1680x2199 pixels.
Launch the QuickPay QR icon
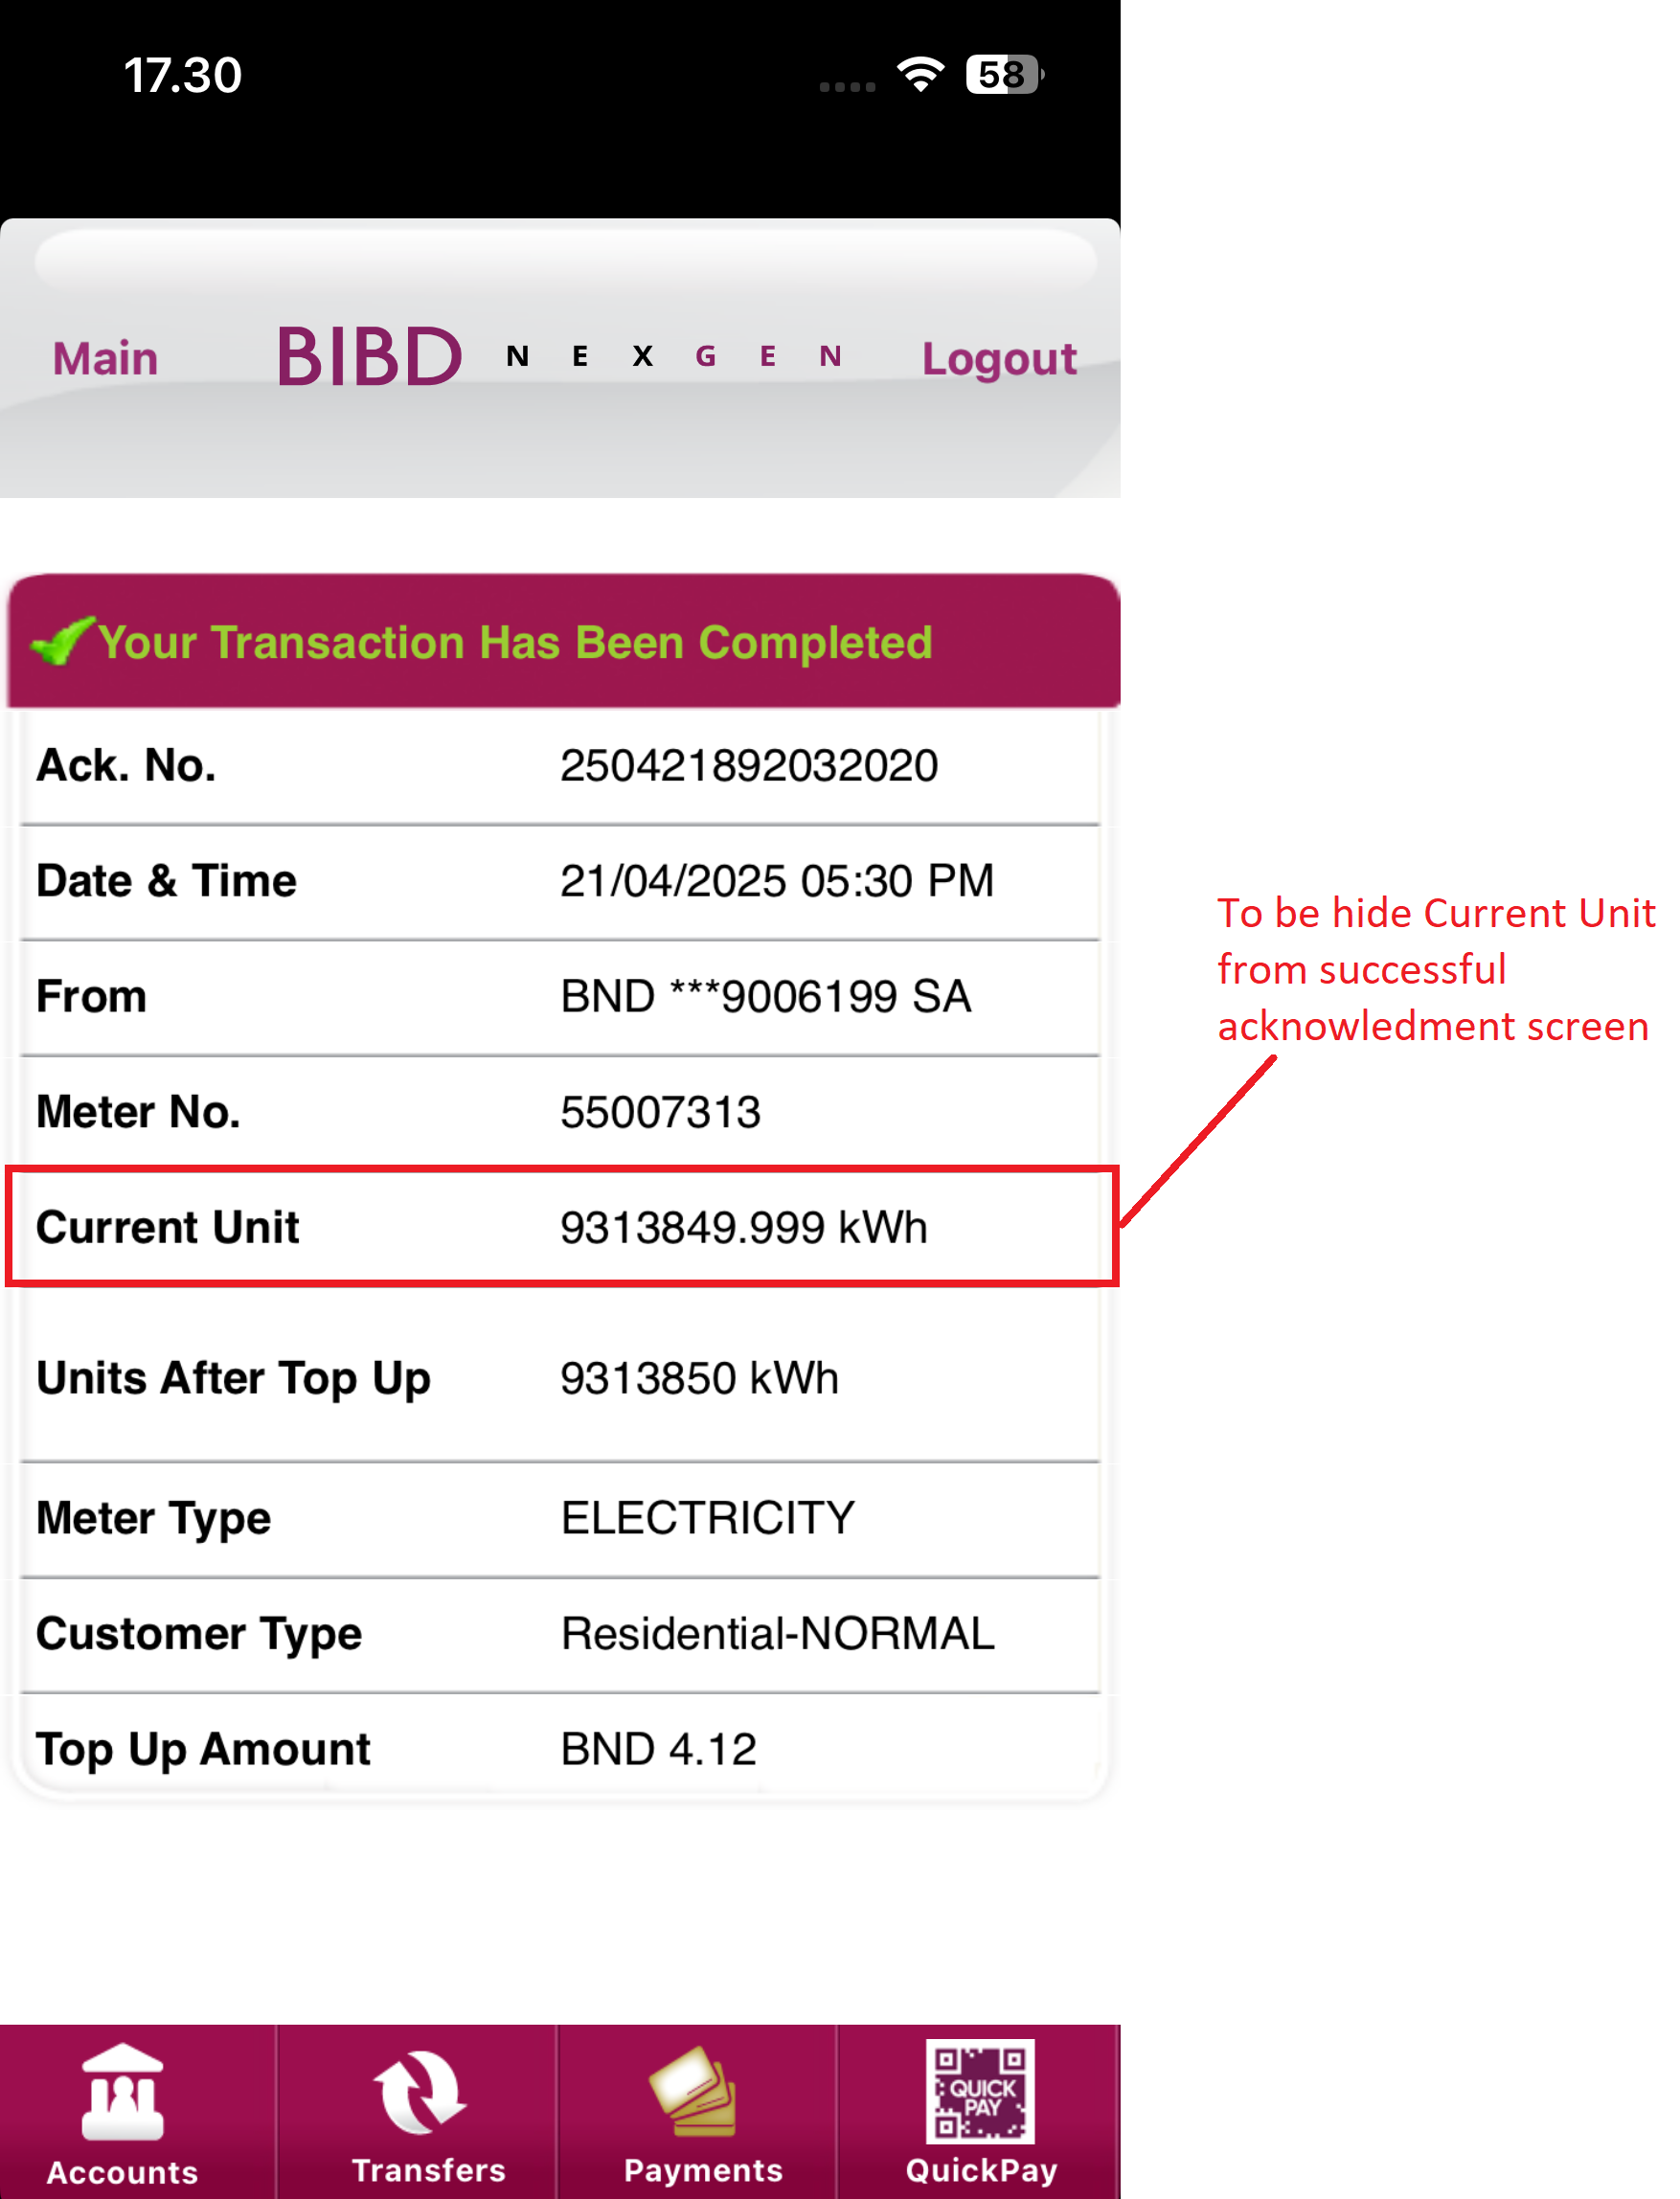[x=980, y=2092]
